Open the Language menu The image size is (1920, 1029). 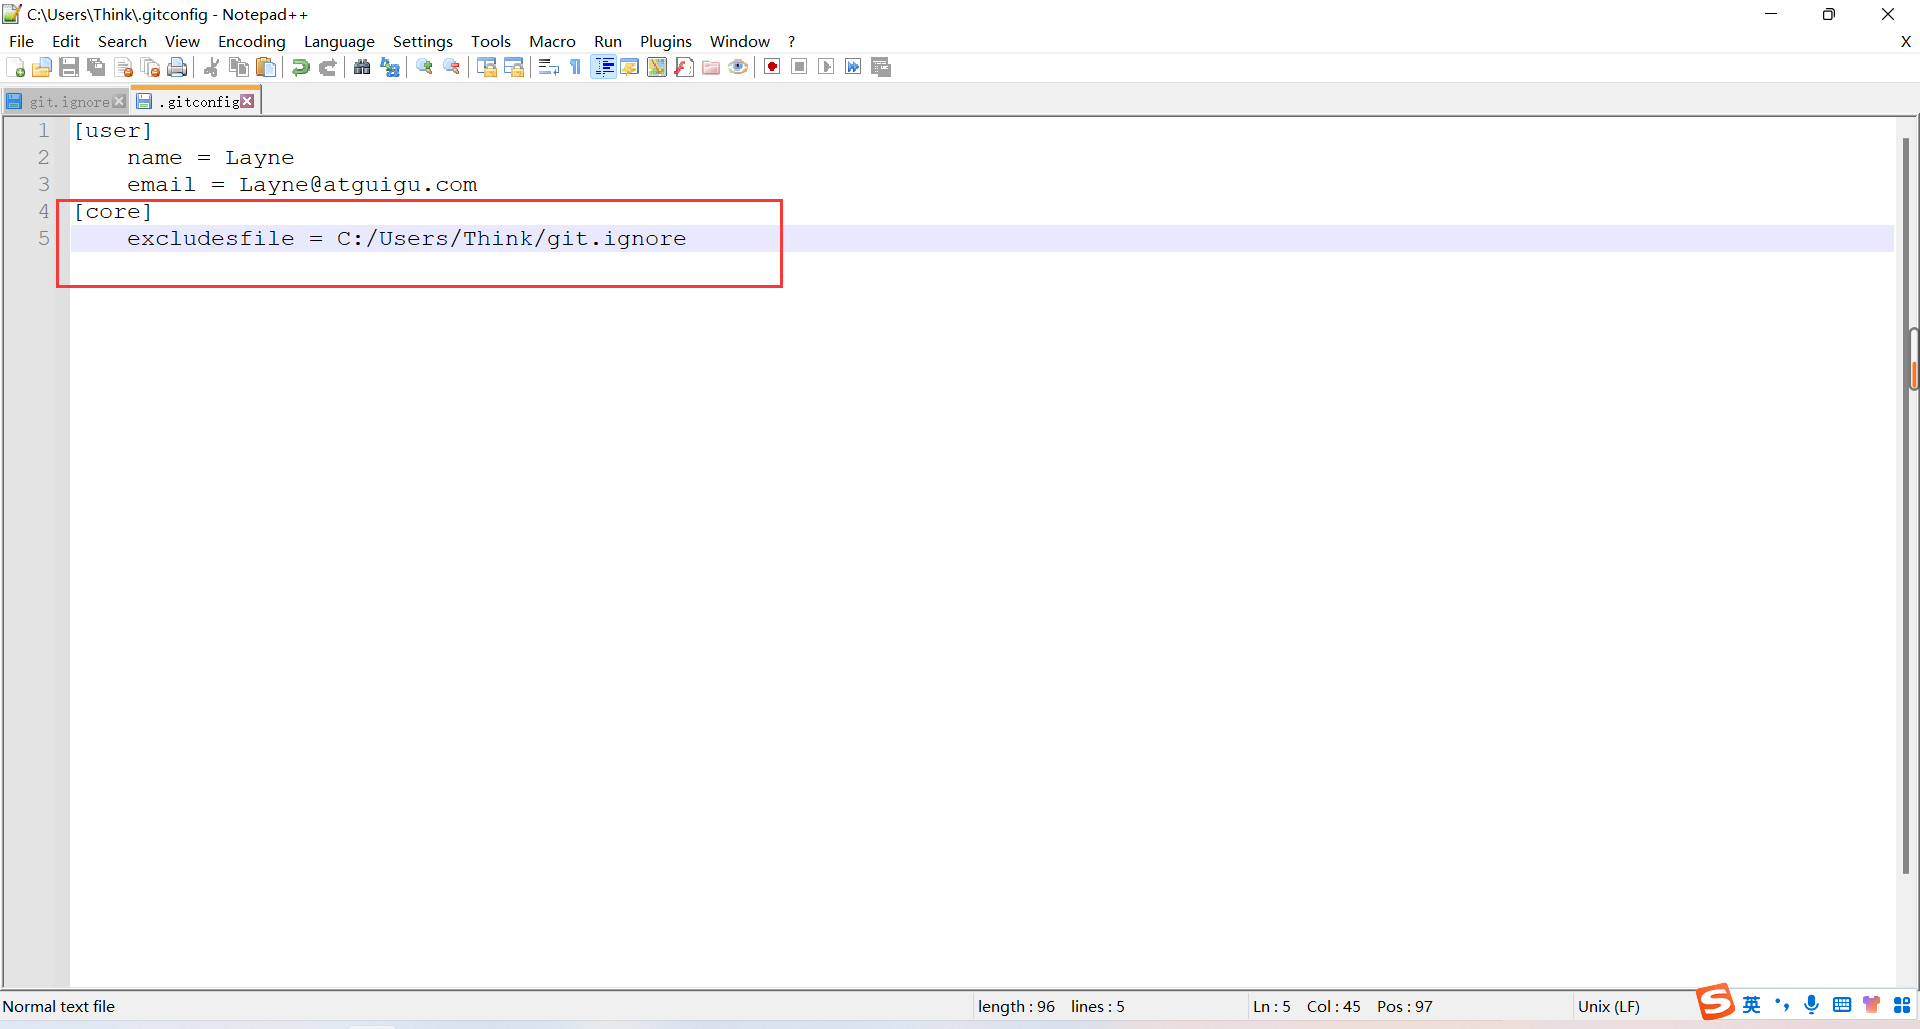click(339, 41)
